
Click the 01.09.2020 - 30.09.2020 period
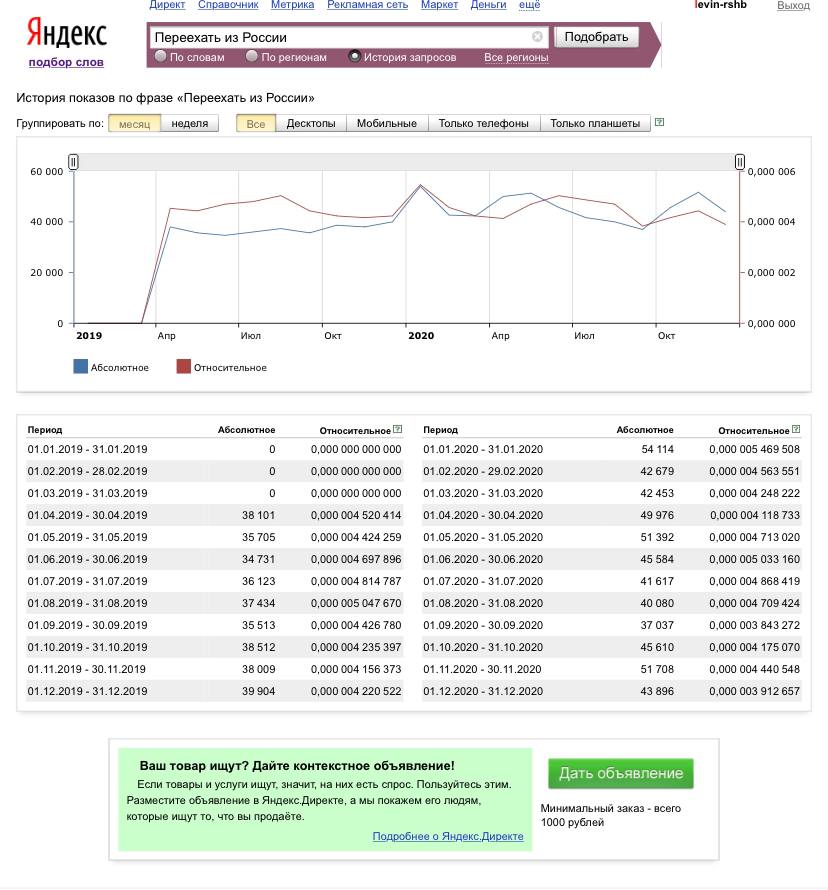click(x=483, y=625)
